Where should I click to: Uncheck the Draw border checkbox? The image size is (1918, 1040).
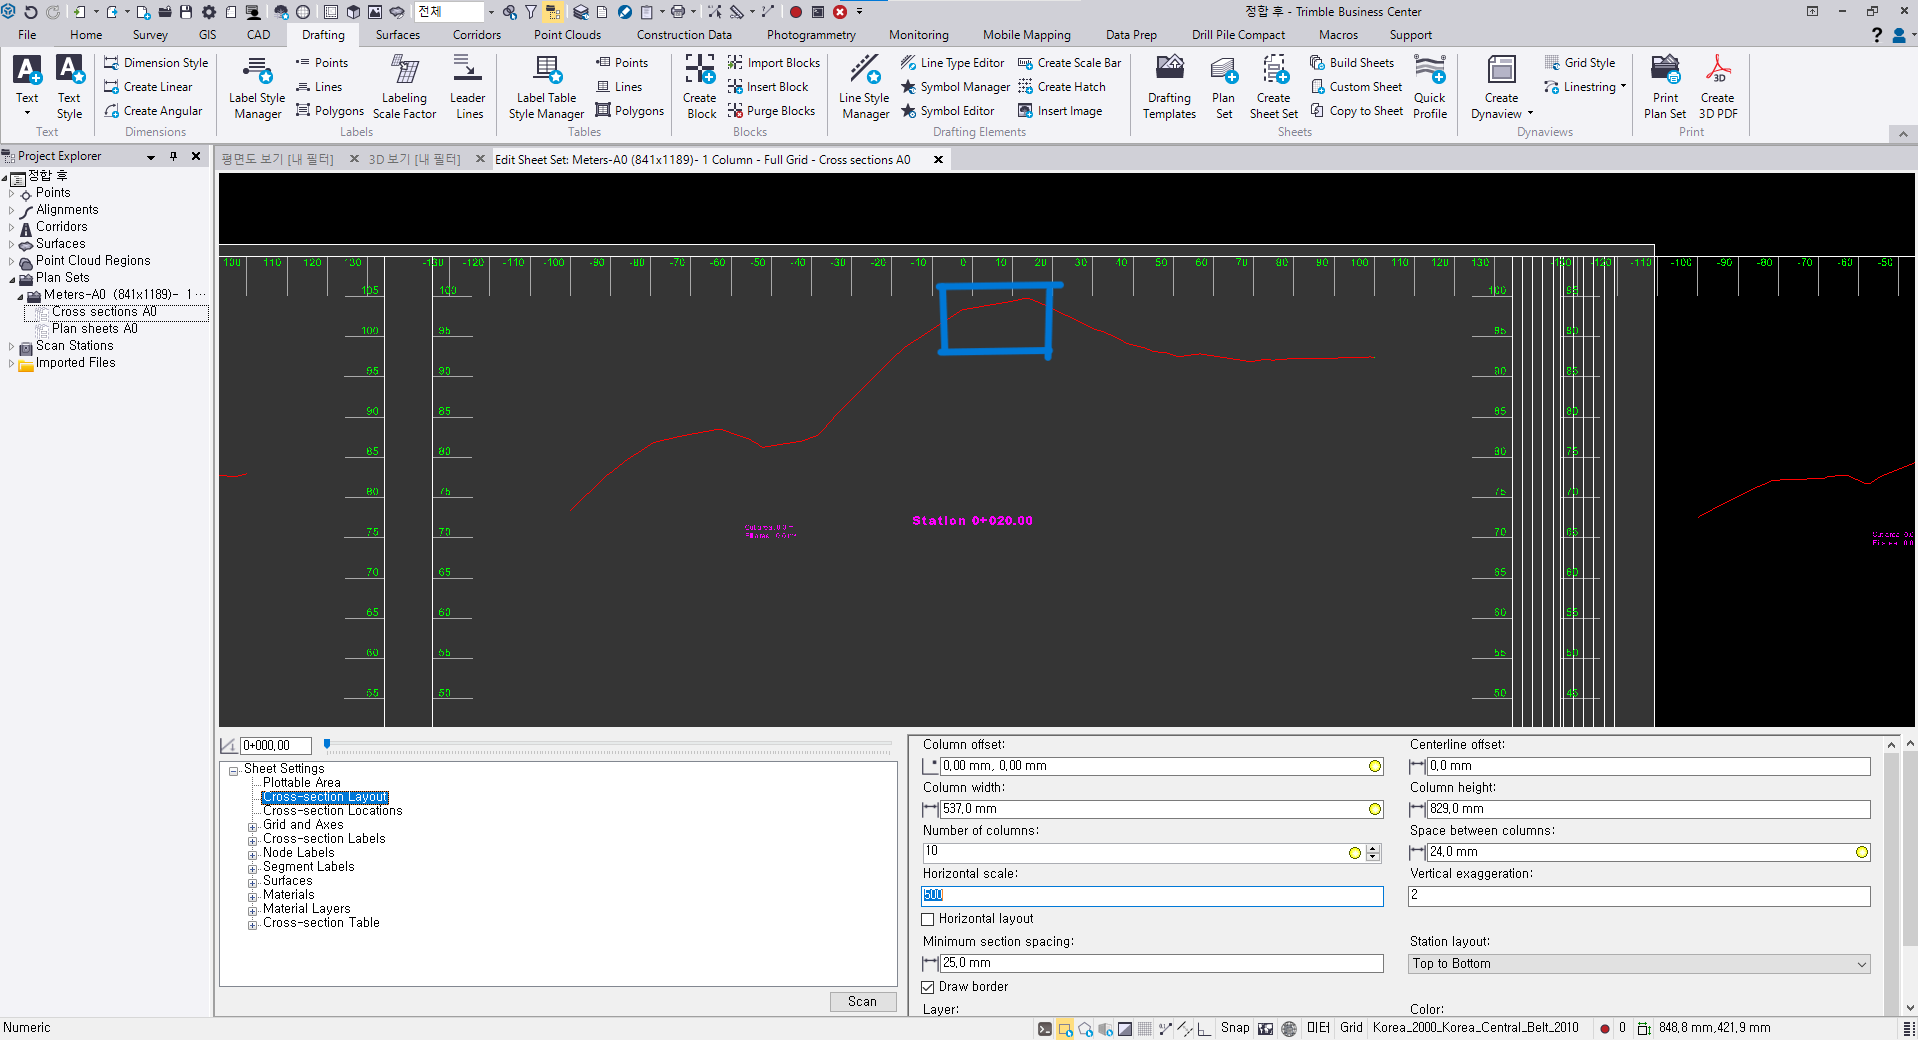pos(928,987)
